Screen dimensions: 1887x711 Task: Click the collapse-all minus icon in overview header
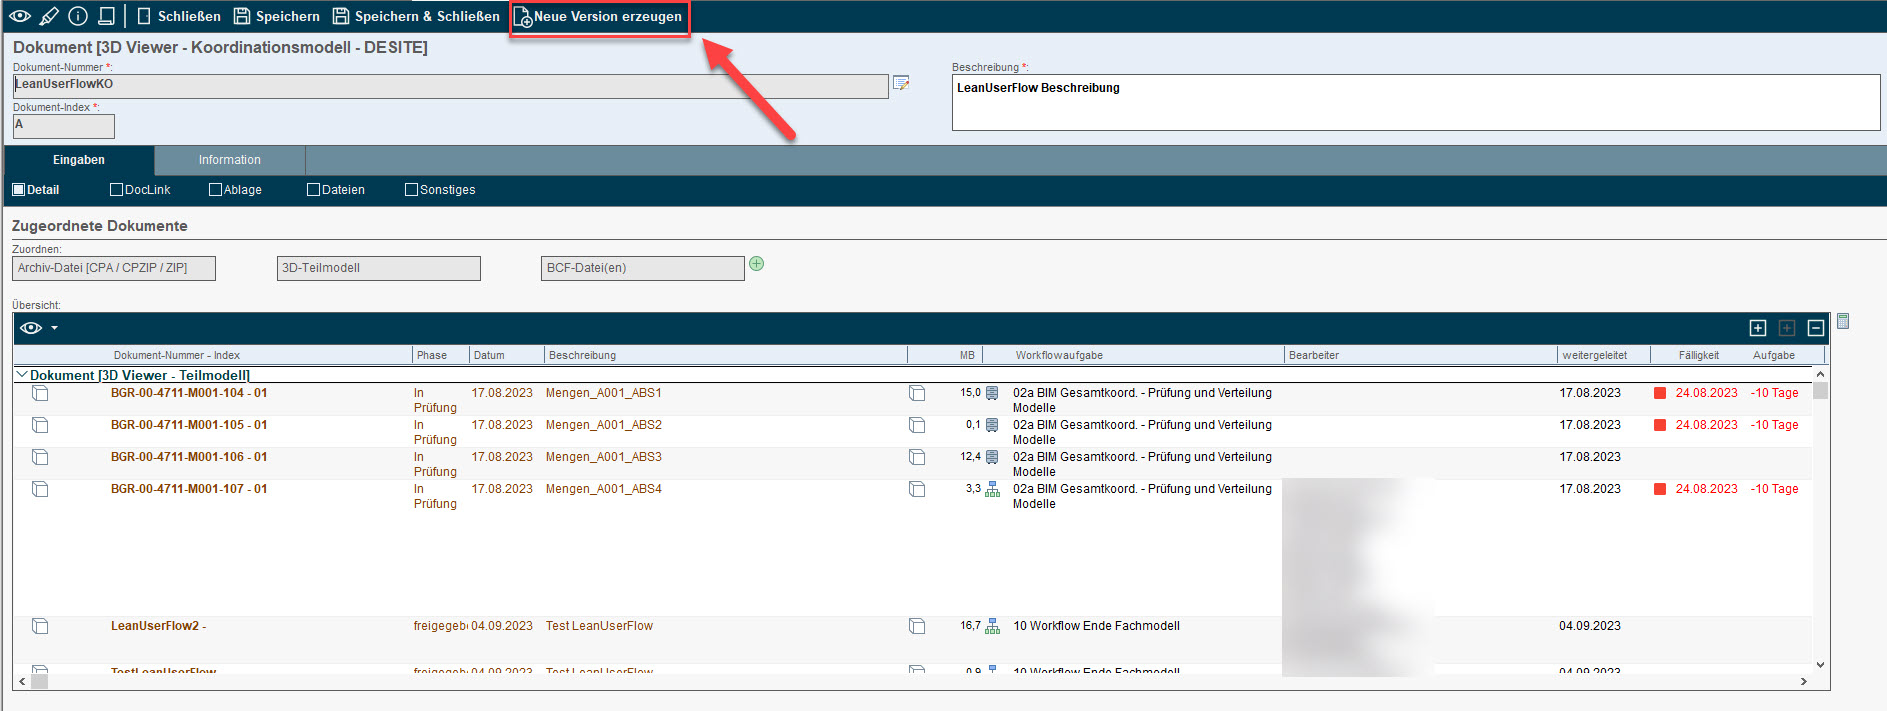(x=1816, y=328)
